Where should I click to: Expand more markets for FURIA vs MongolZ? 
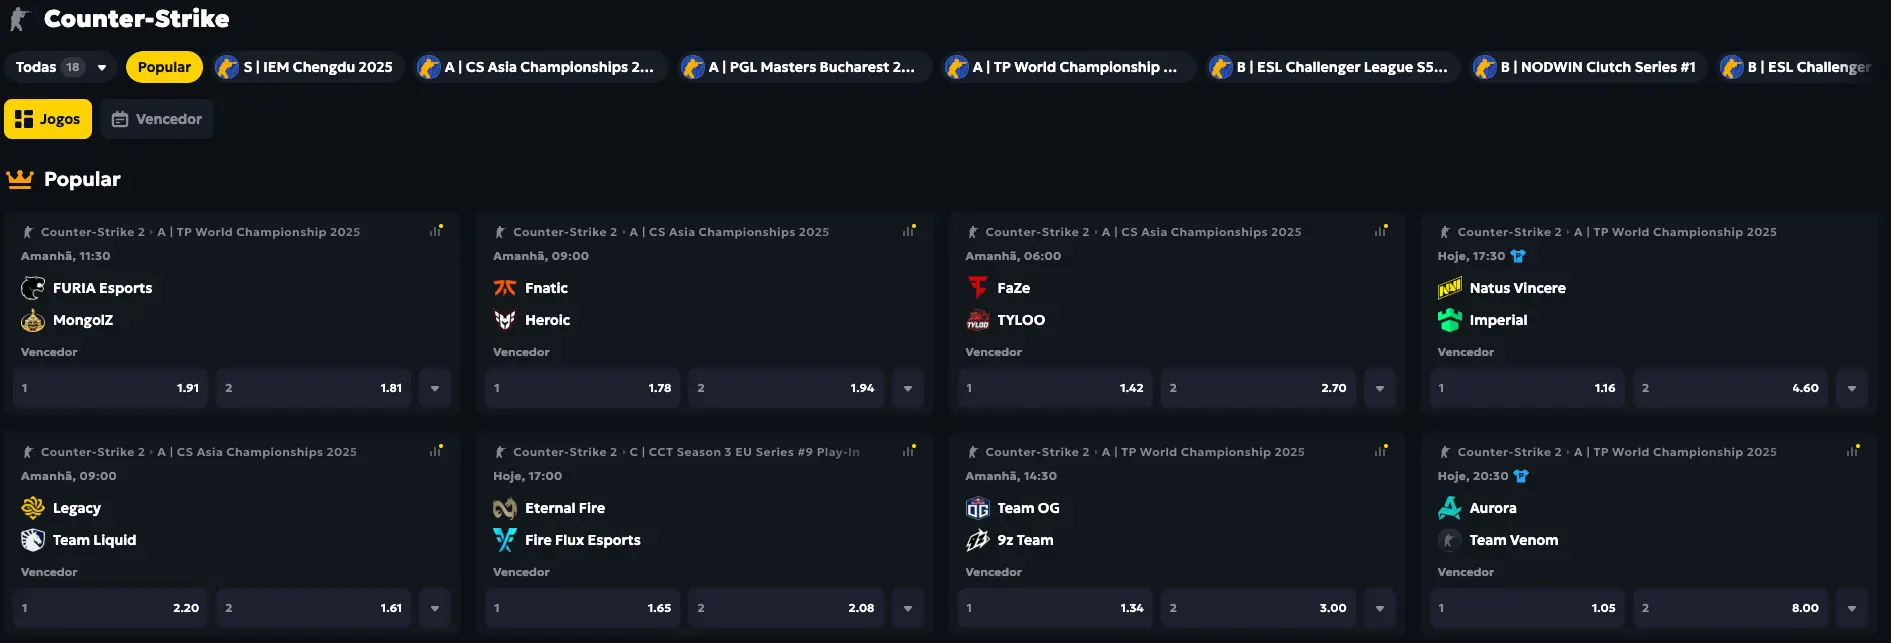point(435,388)
